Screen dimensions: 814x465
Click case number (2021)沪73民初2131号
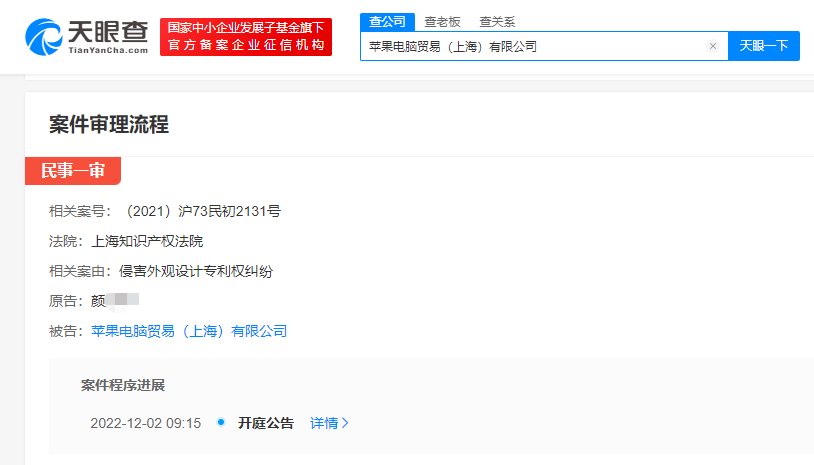(202, 211)
